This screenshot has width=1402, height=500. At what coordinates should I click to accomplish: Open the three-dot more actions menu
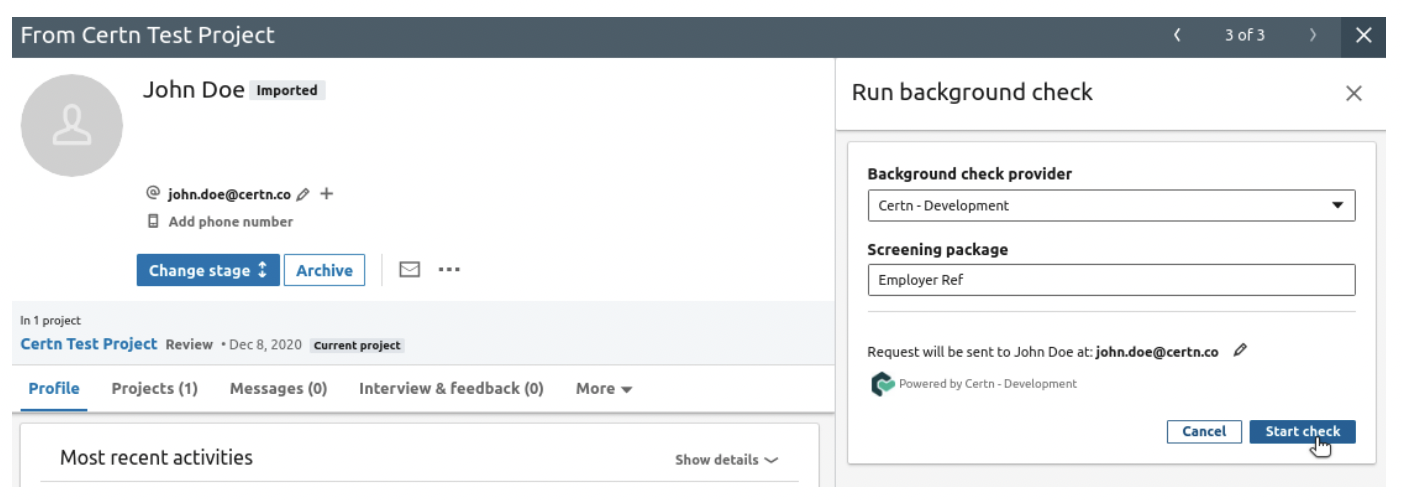[449, 270]
